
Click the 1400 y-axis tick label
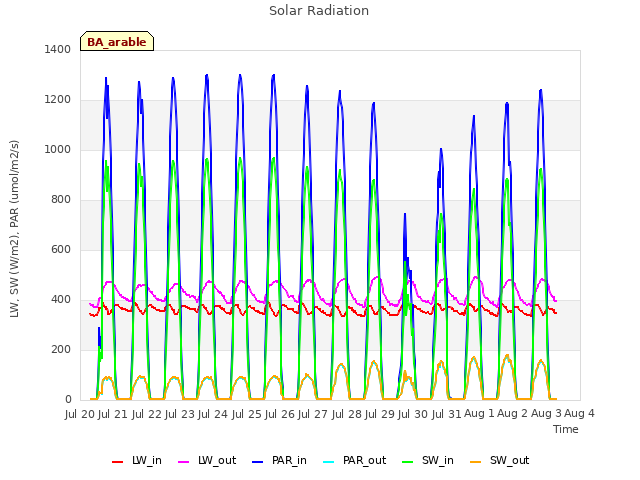(x=58, y=49)
